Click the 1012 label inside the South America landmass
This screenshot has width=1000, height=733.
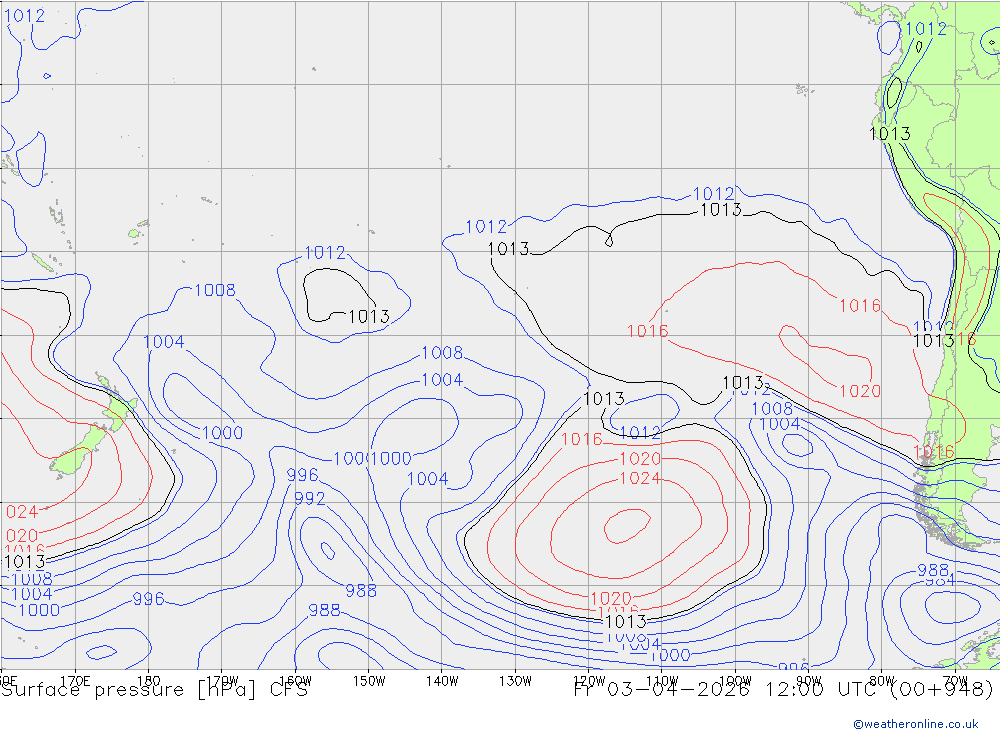coord(925,29)
